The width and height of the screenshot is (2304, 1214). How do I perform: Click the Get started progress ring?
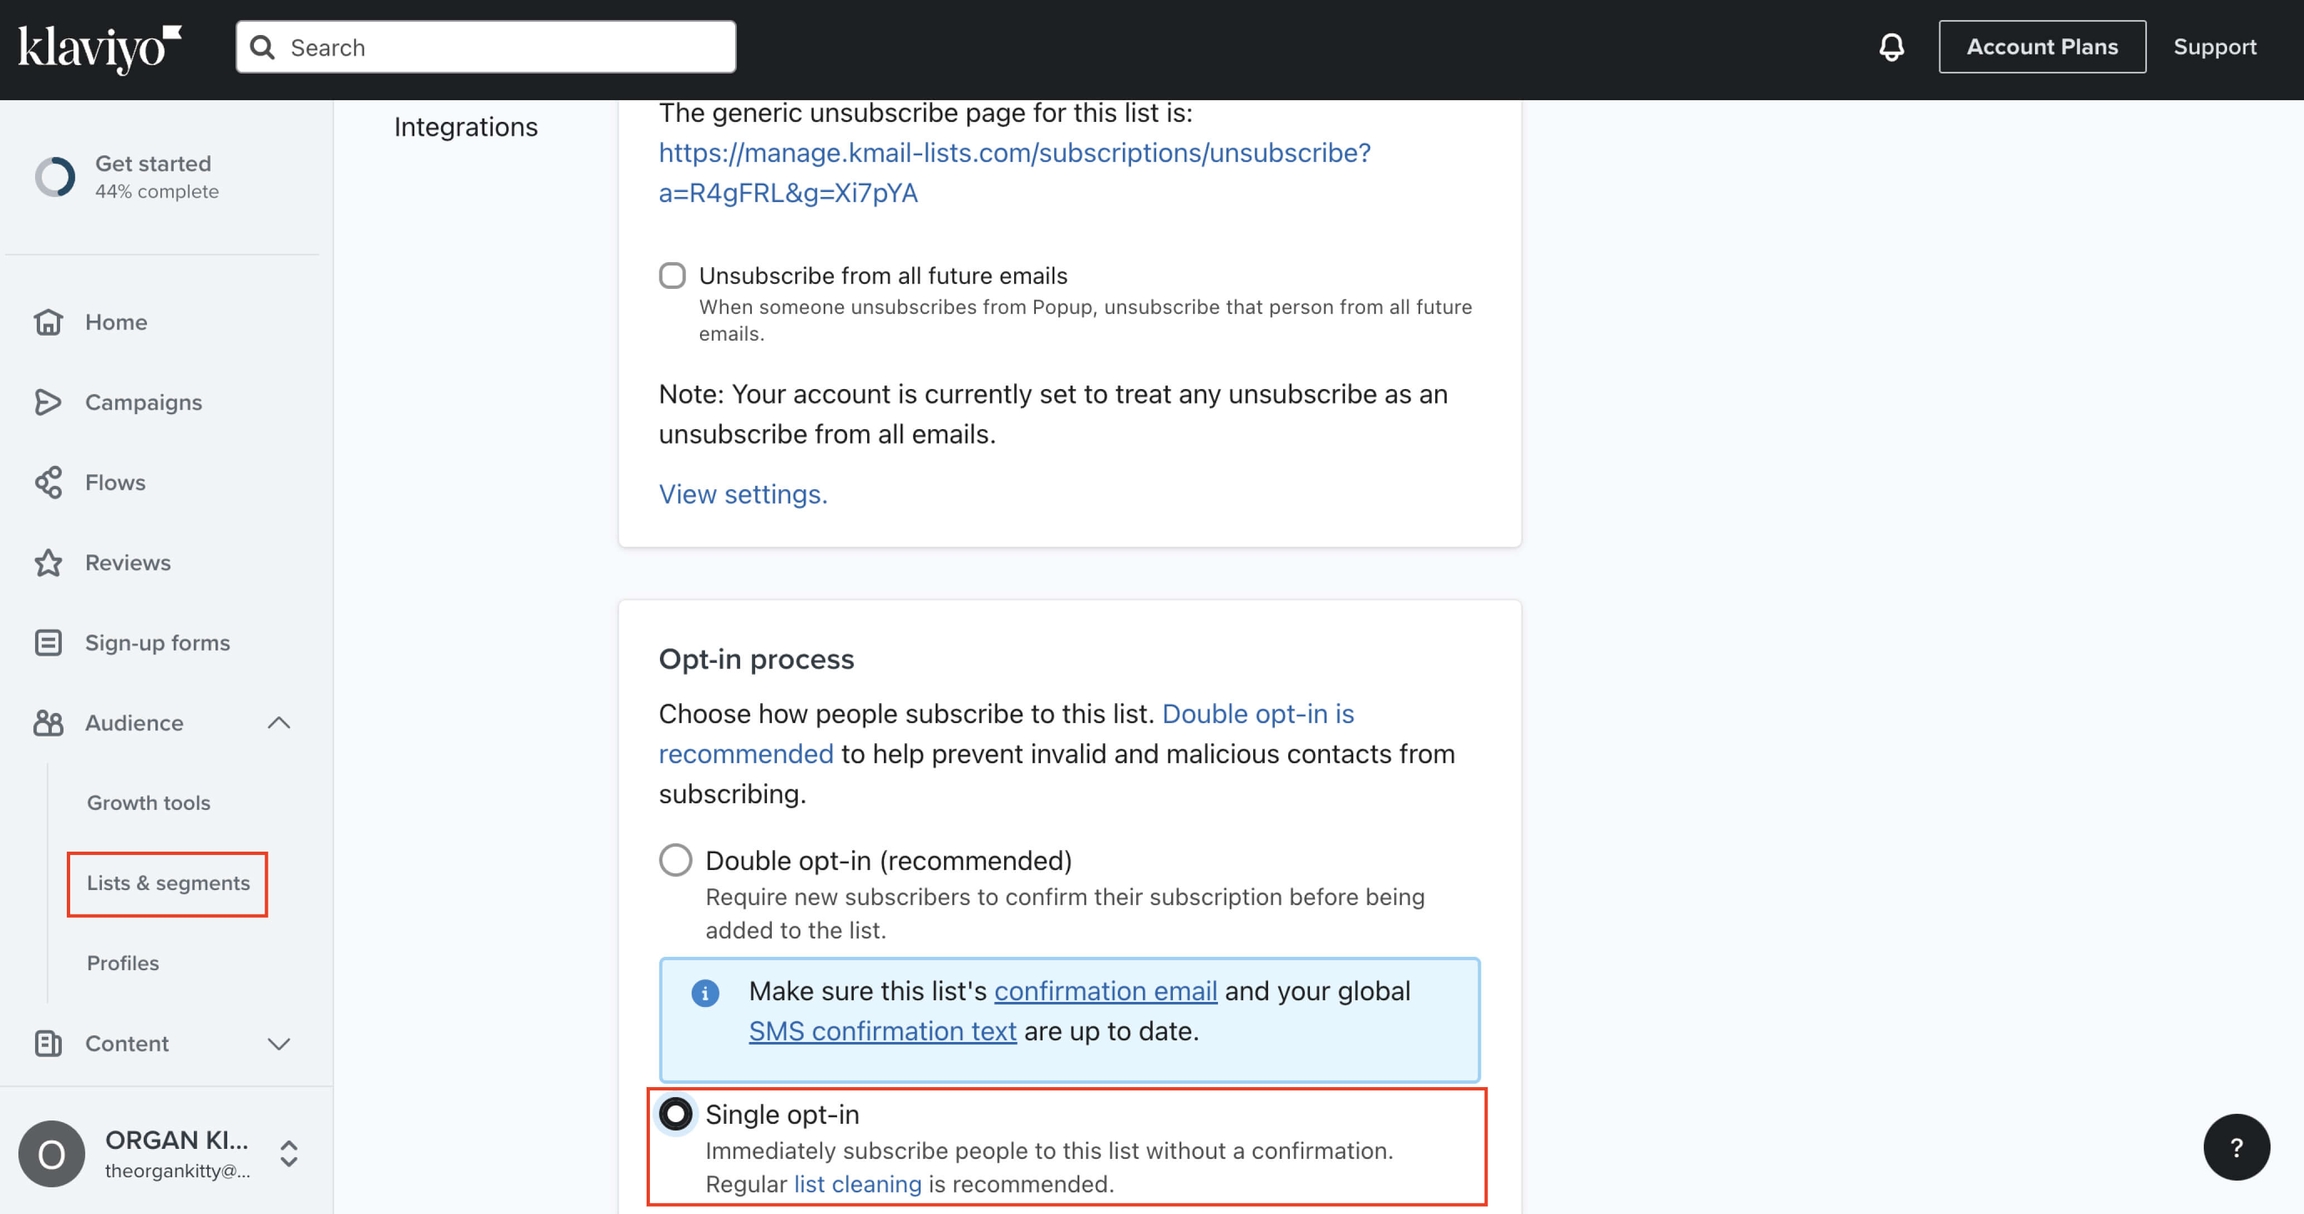(x=55, y=177)
